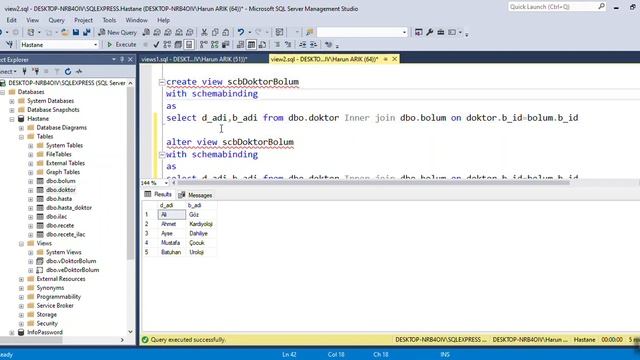Select the Programmability folder
640x360 pixels.
pyautogui.click(x=59, y=297)
